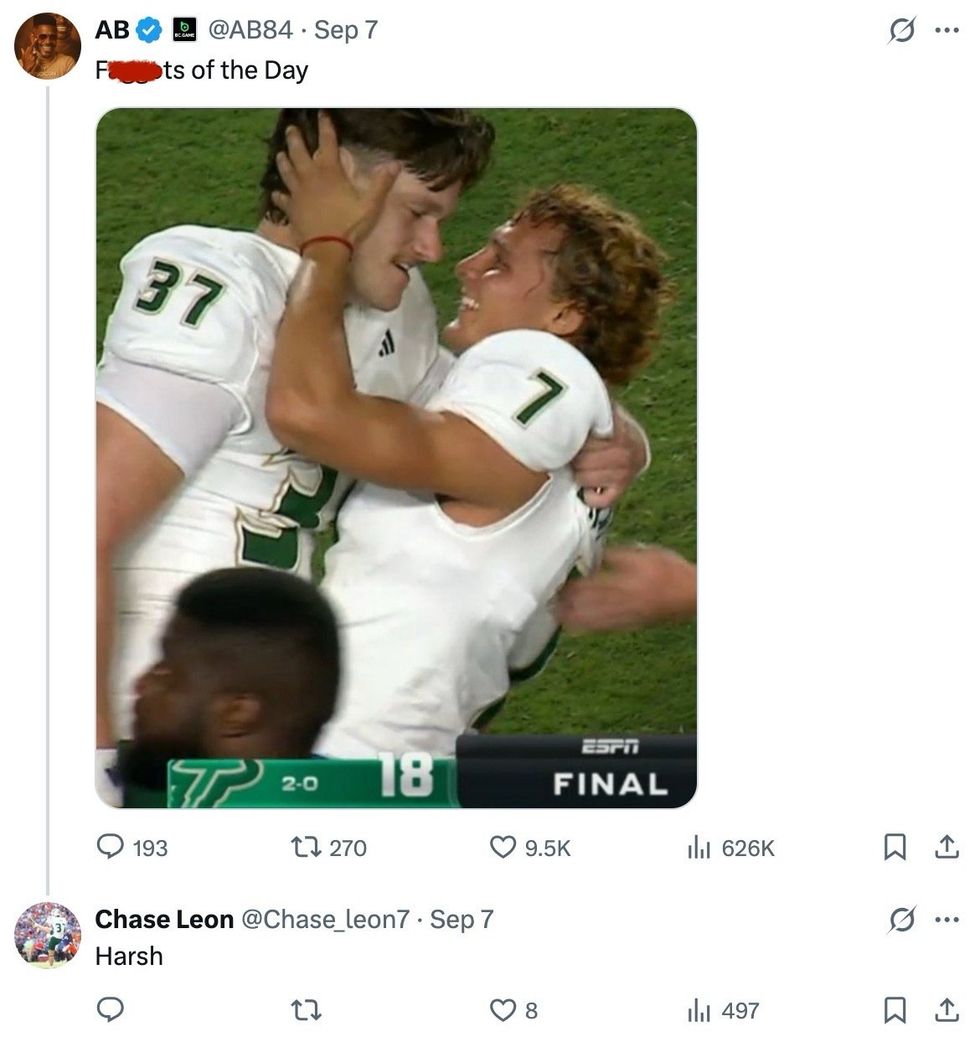
Task: Click the reply icon on Chase Leon's tweet
Action: click(111, 1010)
